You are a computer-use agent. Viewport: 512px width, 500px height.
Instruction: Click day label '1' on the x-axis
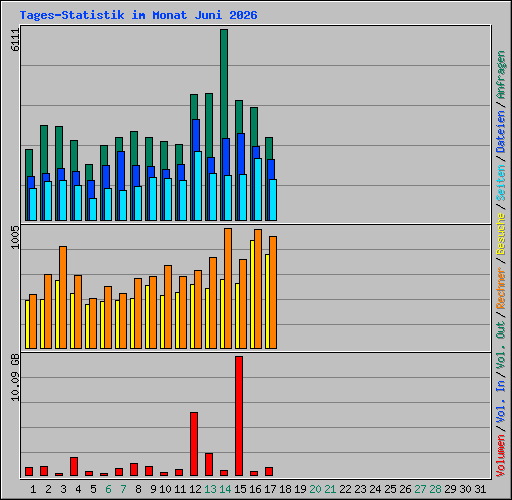tap(33, 489)
